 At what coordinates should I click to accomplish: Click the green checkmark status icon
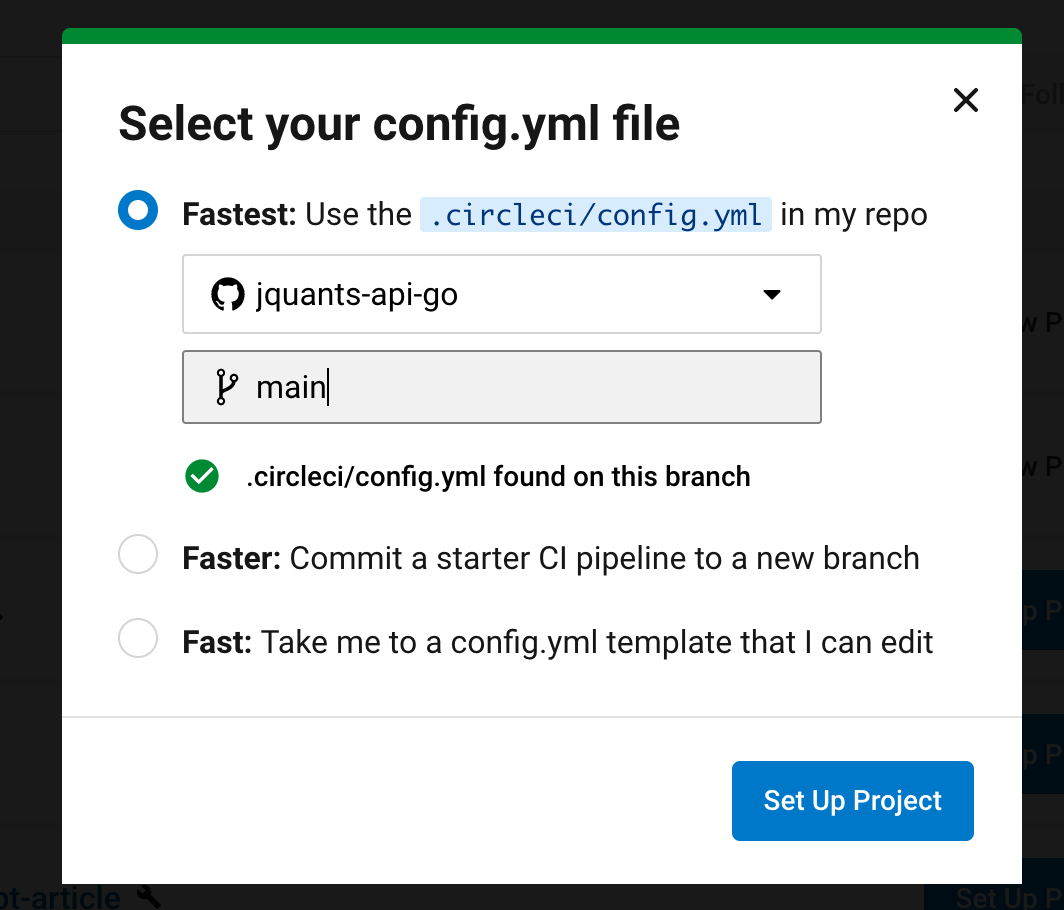(202, 477)
